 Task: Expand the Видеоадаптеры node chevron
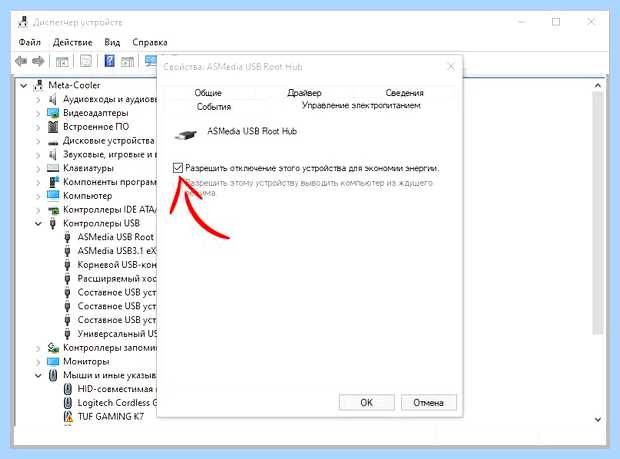click(x=38, y=113)
